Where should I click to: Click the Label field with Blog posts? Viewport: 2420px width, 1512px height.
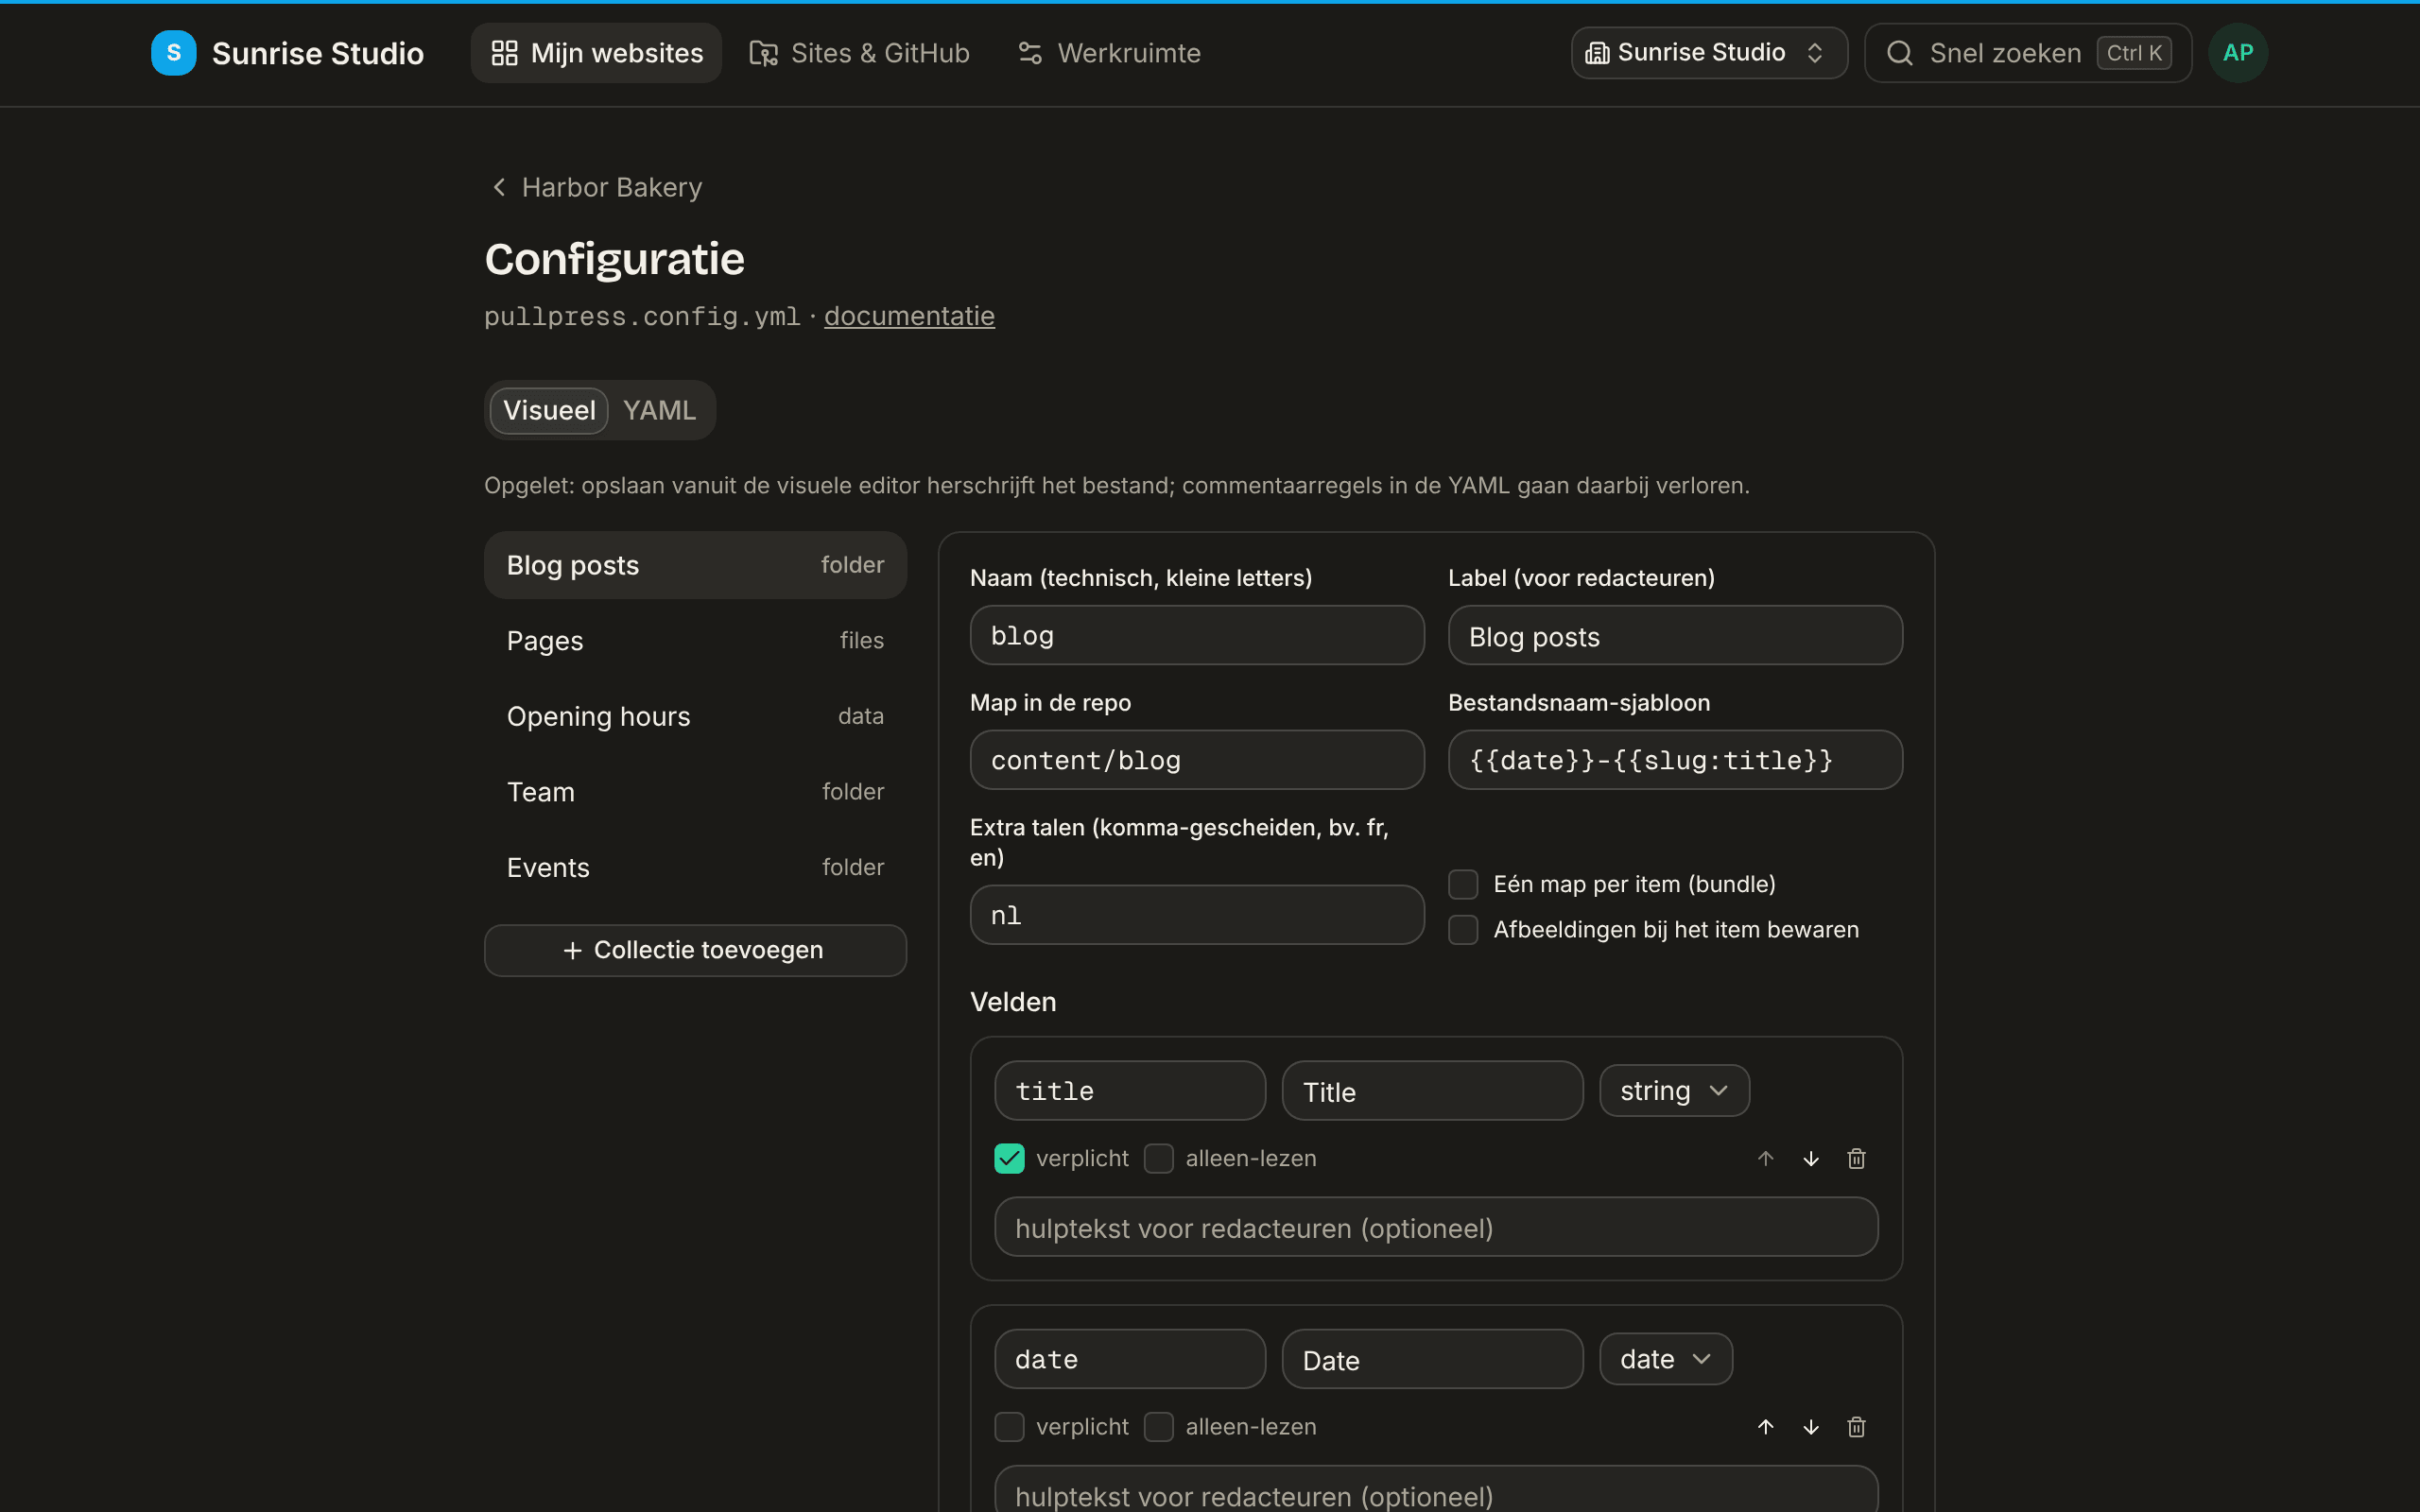pyautogui.click(x=1675, y=635)
